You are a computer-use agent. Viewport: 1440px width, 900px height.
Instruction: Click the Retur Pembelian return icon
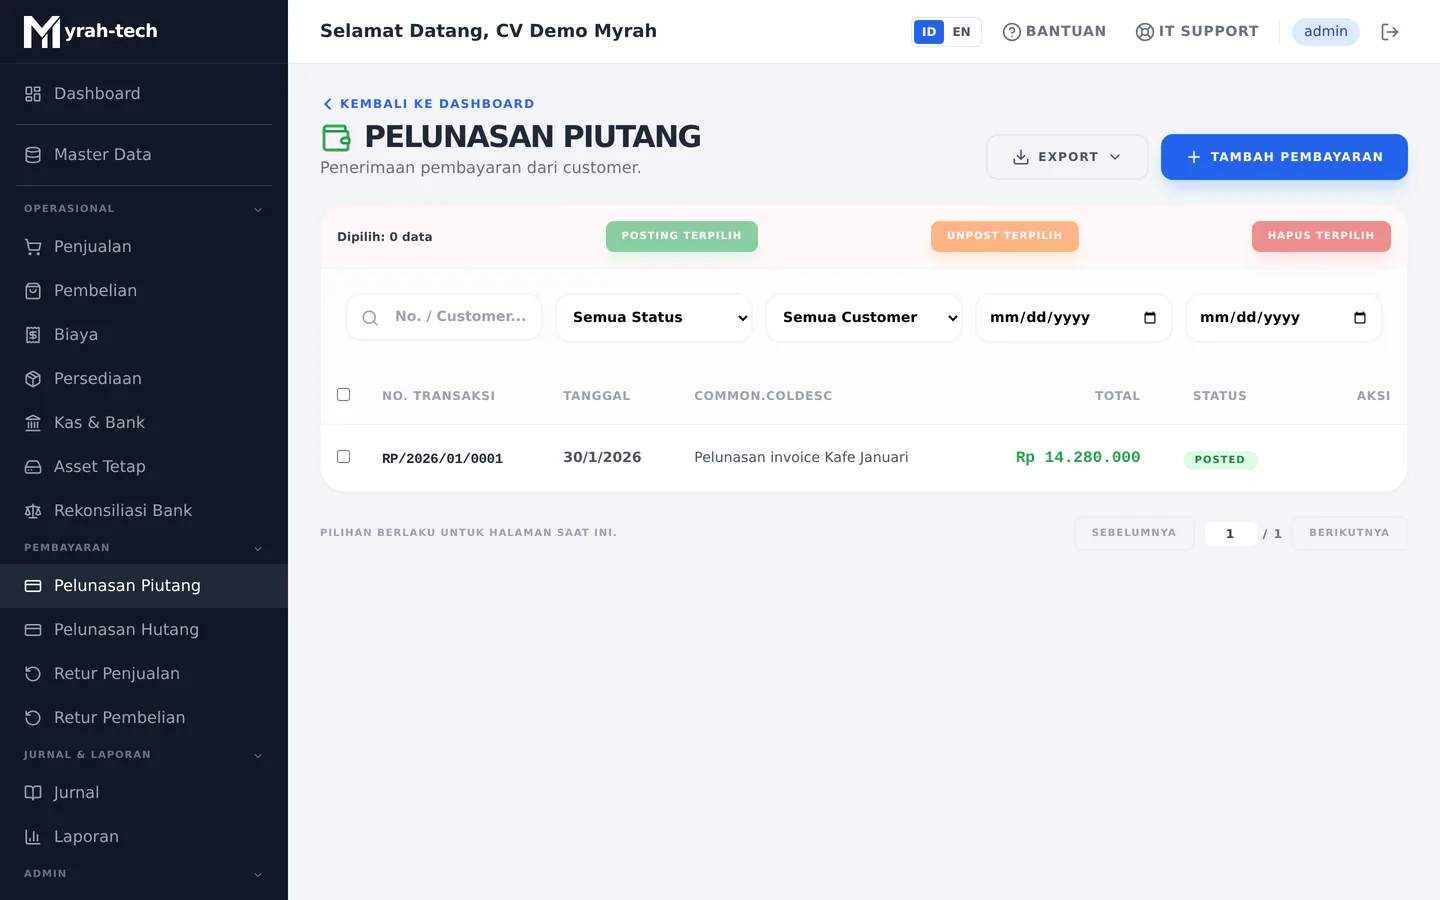point(33,718)
